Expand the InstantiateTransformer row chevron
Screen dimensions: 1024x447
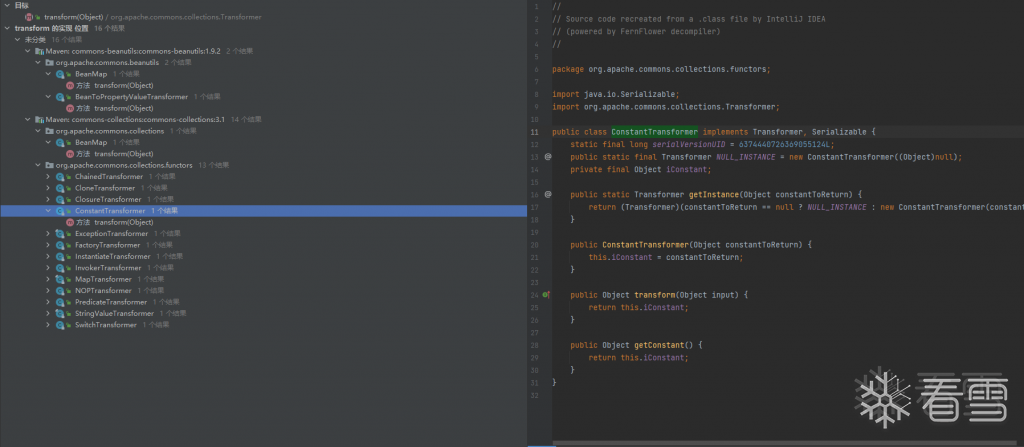(x=48, y=256)
